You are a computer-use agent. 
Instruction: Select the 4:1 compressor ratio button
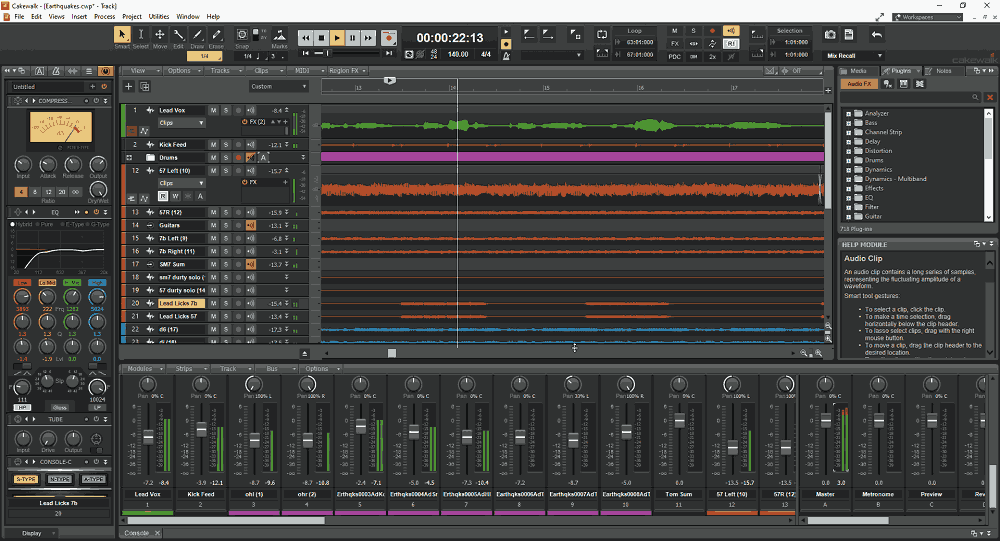[x=21, y=191]
